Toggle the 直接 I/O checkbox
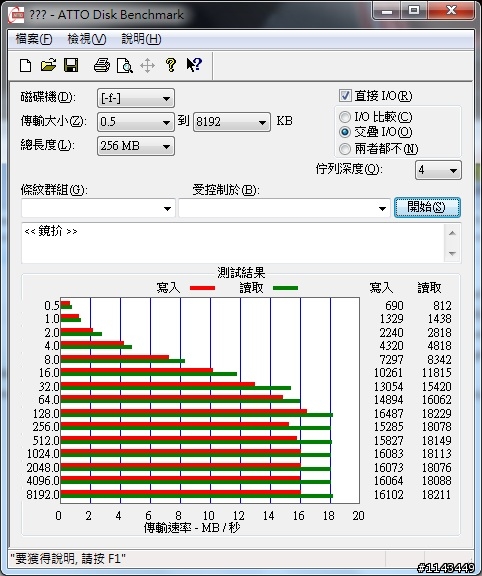The width and height of the screenshot is (482, 576). (345, 96)
